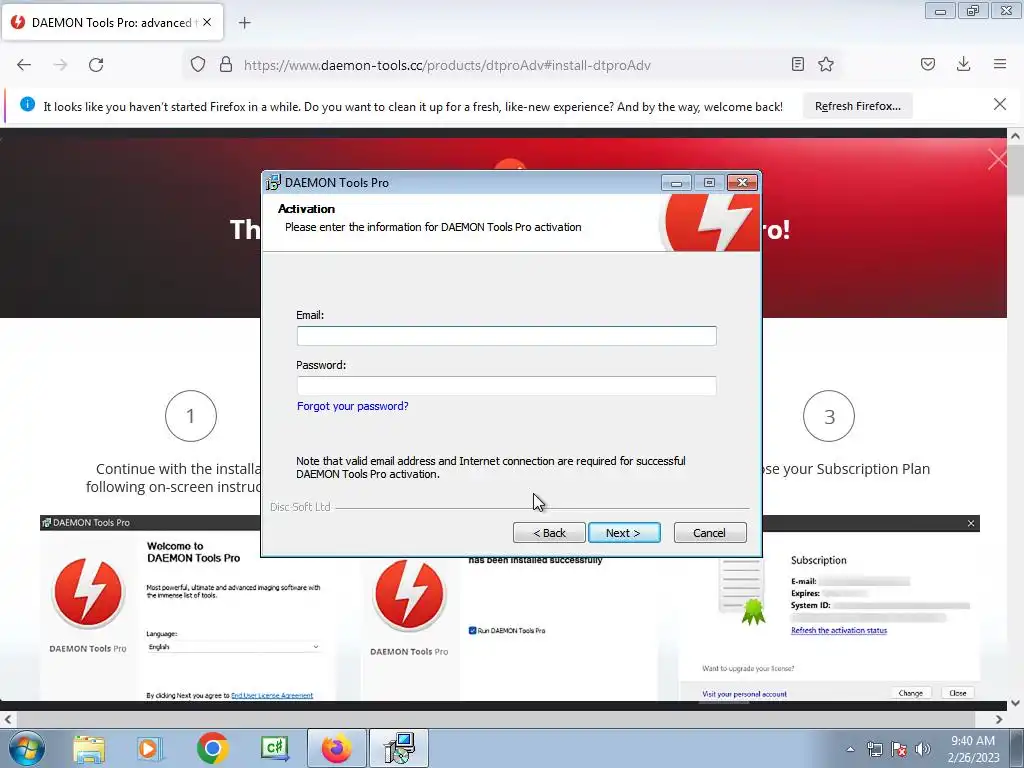Click the green certificate ribbon image
Viewport: 1024px width, 768px height.
point(753,612)
